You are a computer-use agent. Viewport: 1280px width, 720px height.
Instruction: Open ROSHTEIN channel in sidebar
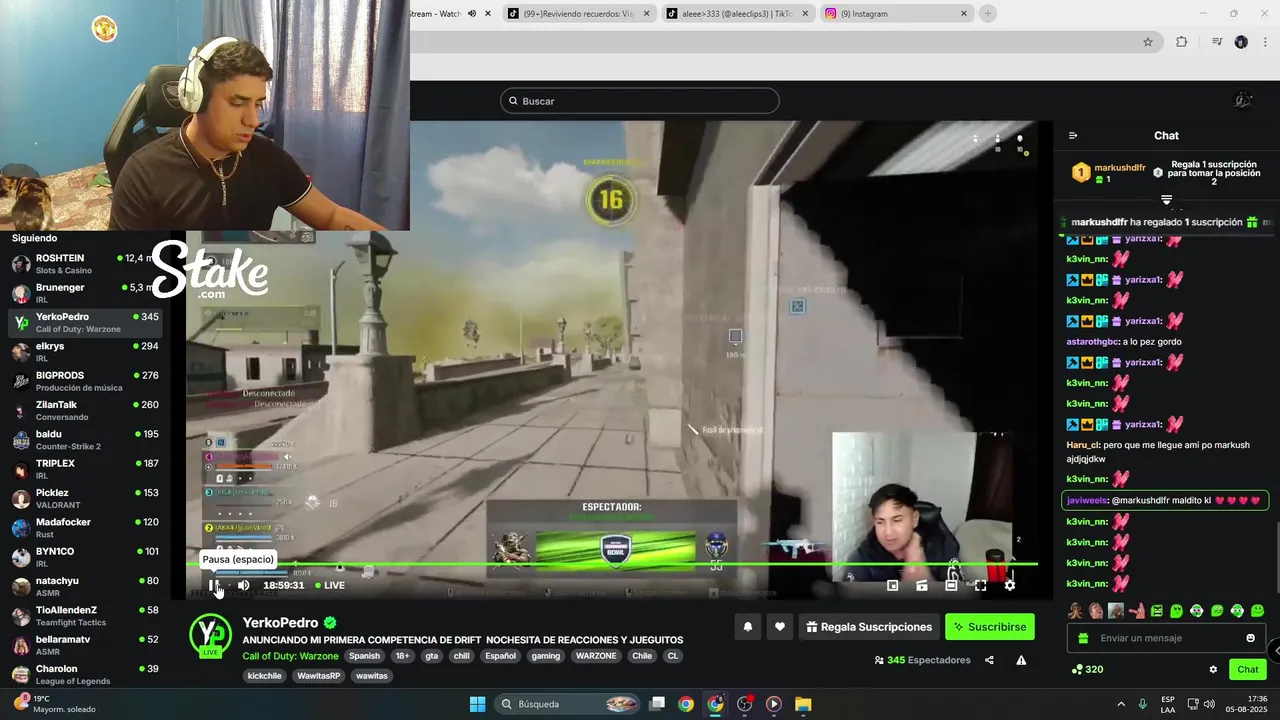[85, 264]
